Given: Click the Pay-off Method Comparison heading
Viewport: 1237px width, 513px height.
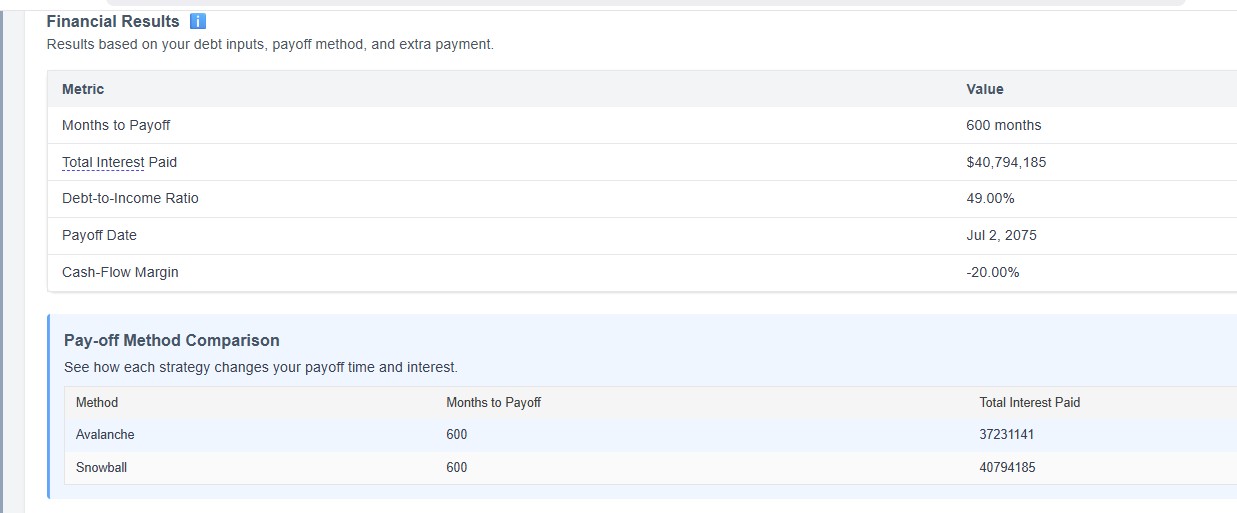Looking at the screenshot, I should (x=172, y=340).
